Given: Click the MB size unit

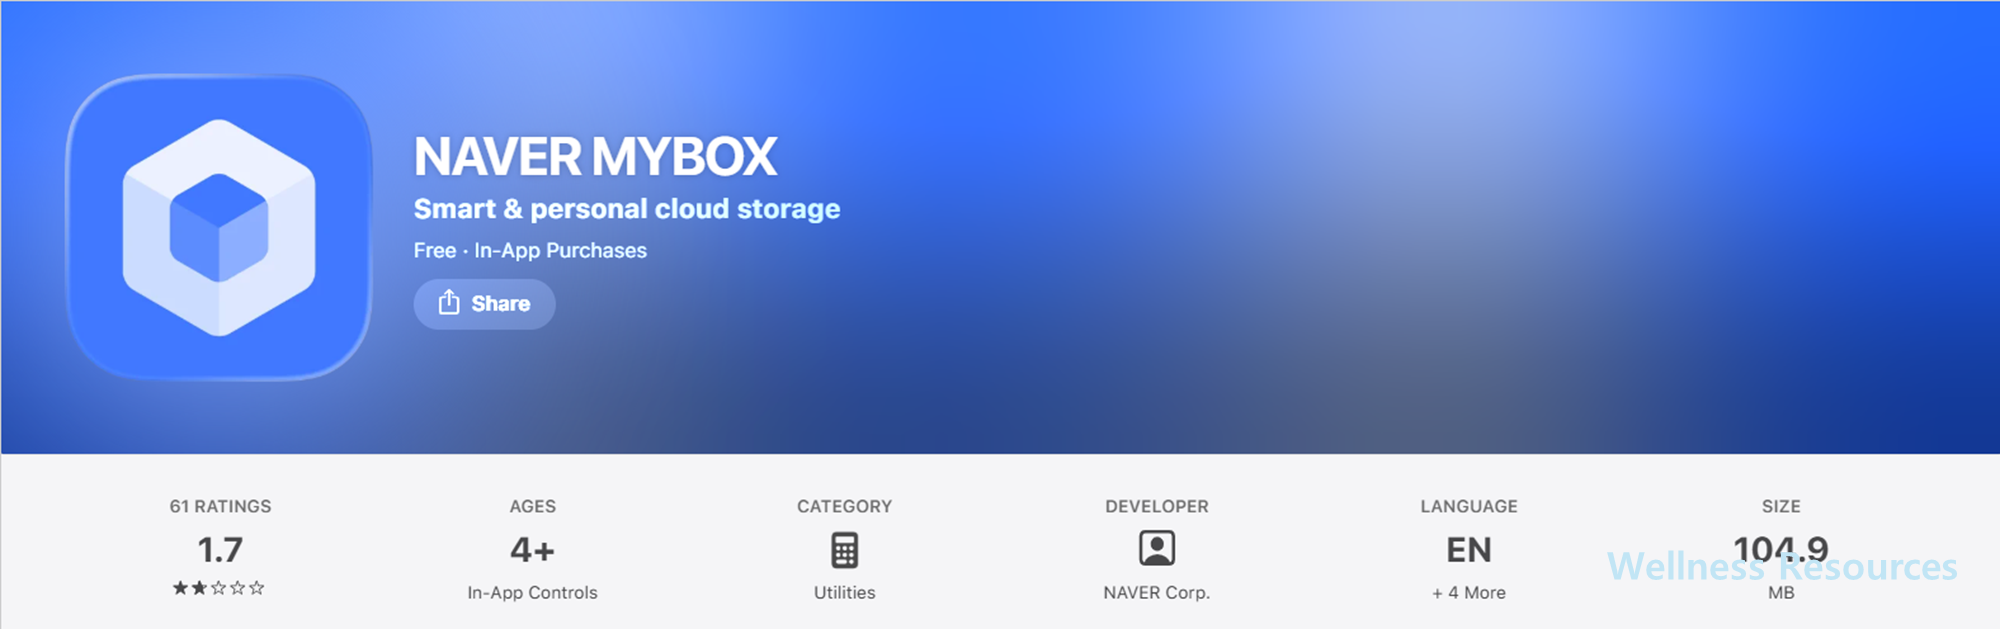Looking at the screenshot, I should click(x=1781, y=593).
